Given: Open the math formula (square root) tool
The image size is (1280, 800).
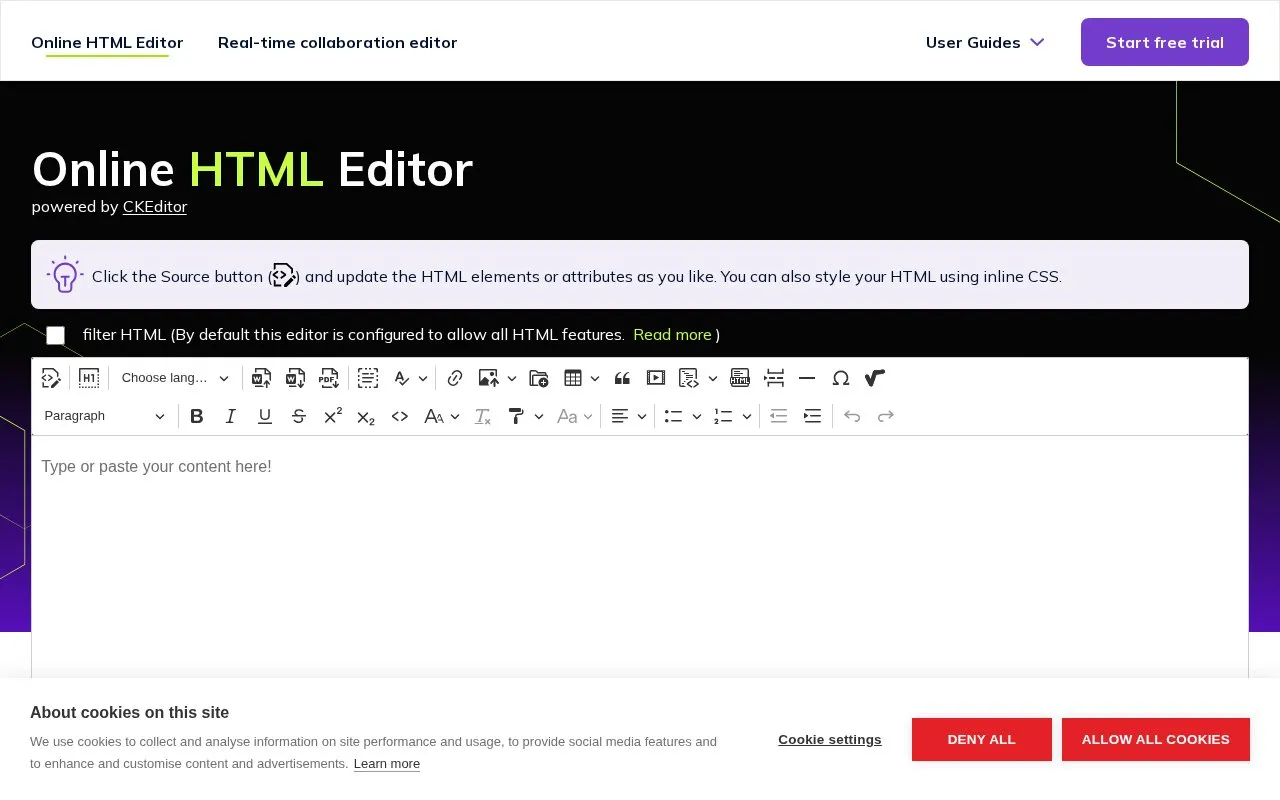Looking at the screenshot, I should pyautogui.click(x=875, y=378).
